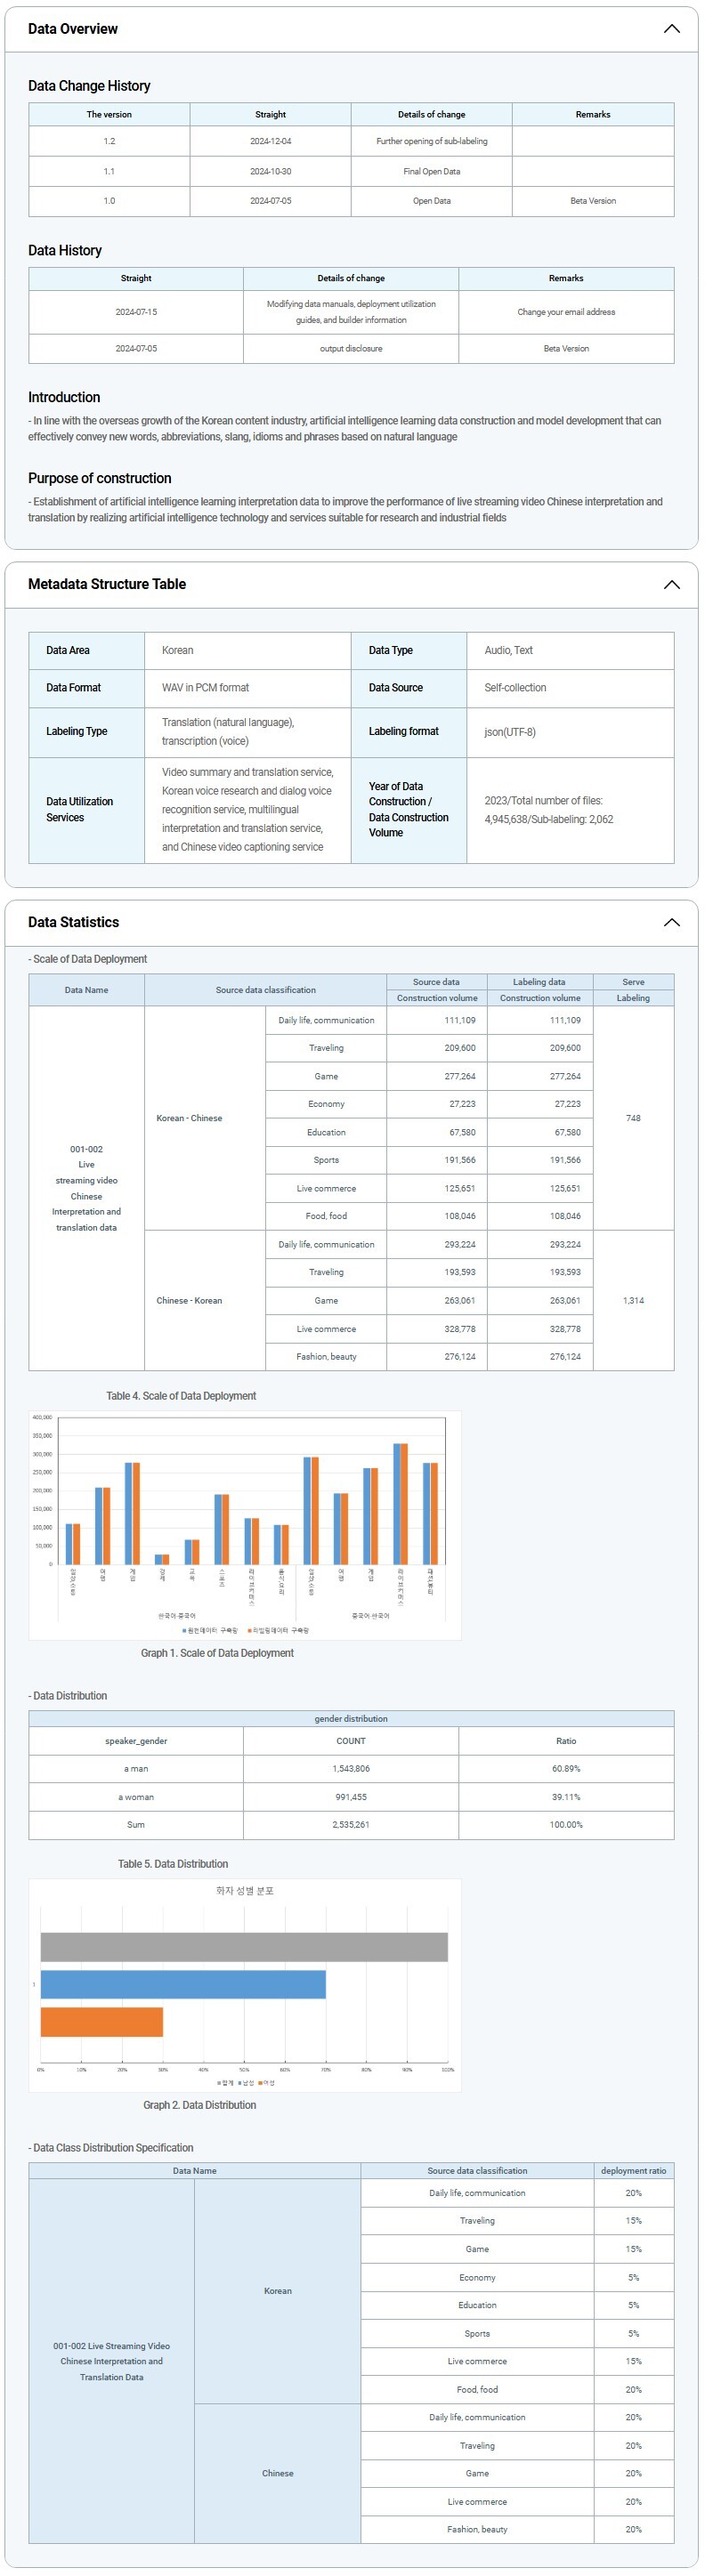Click the Data Statistics panel title
The image size is (705, 2576).
[73, 922]
